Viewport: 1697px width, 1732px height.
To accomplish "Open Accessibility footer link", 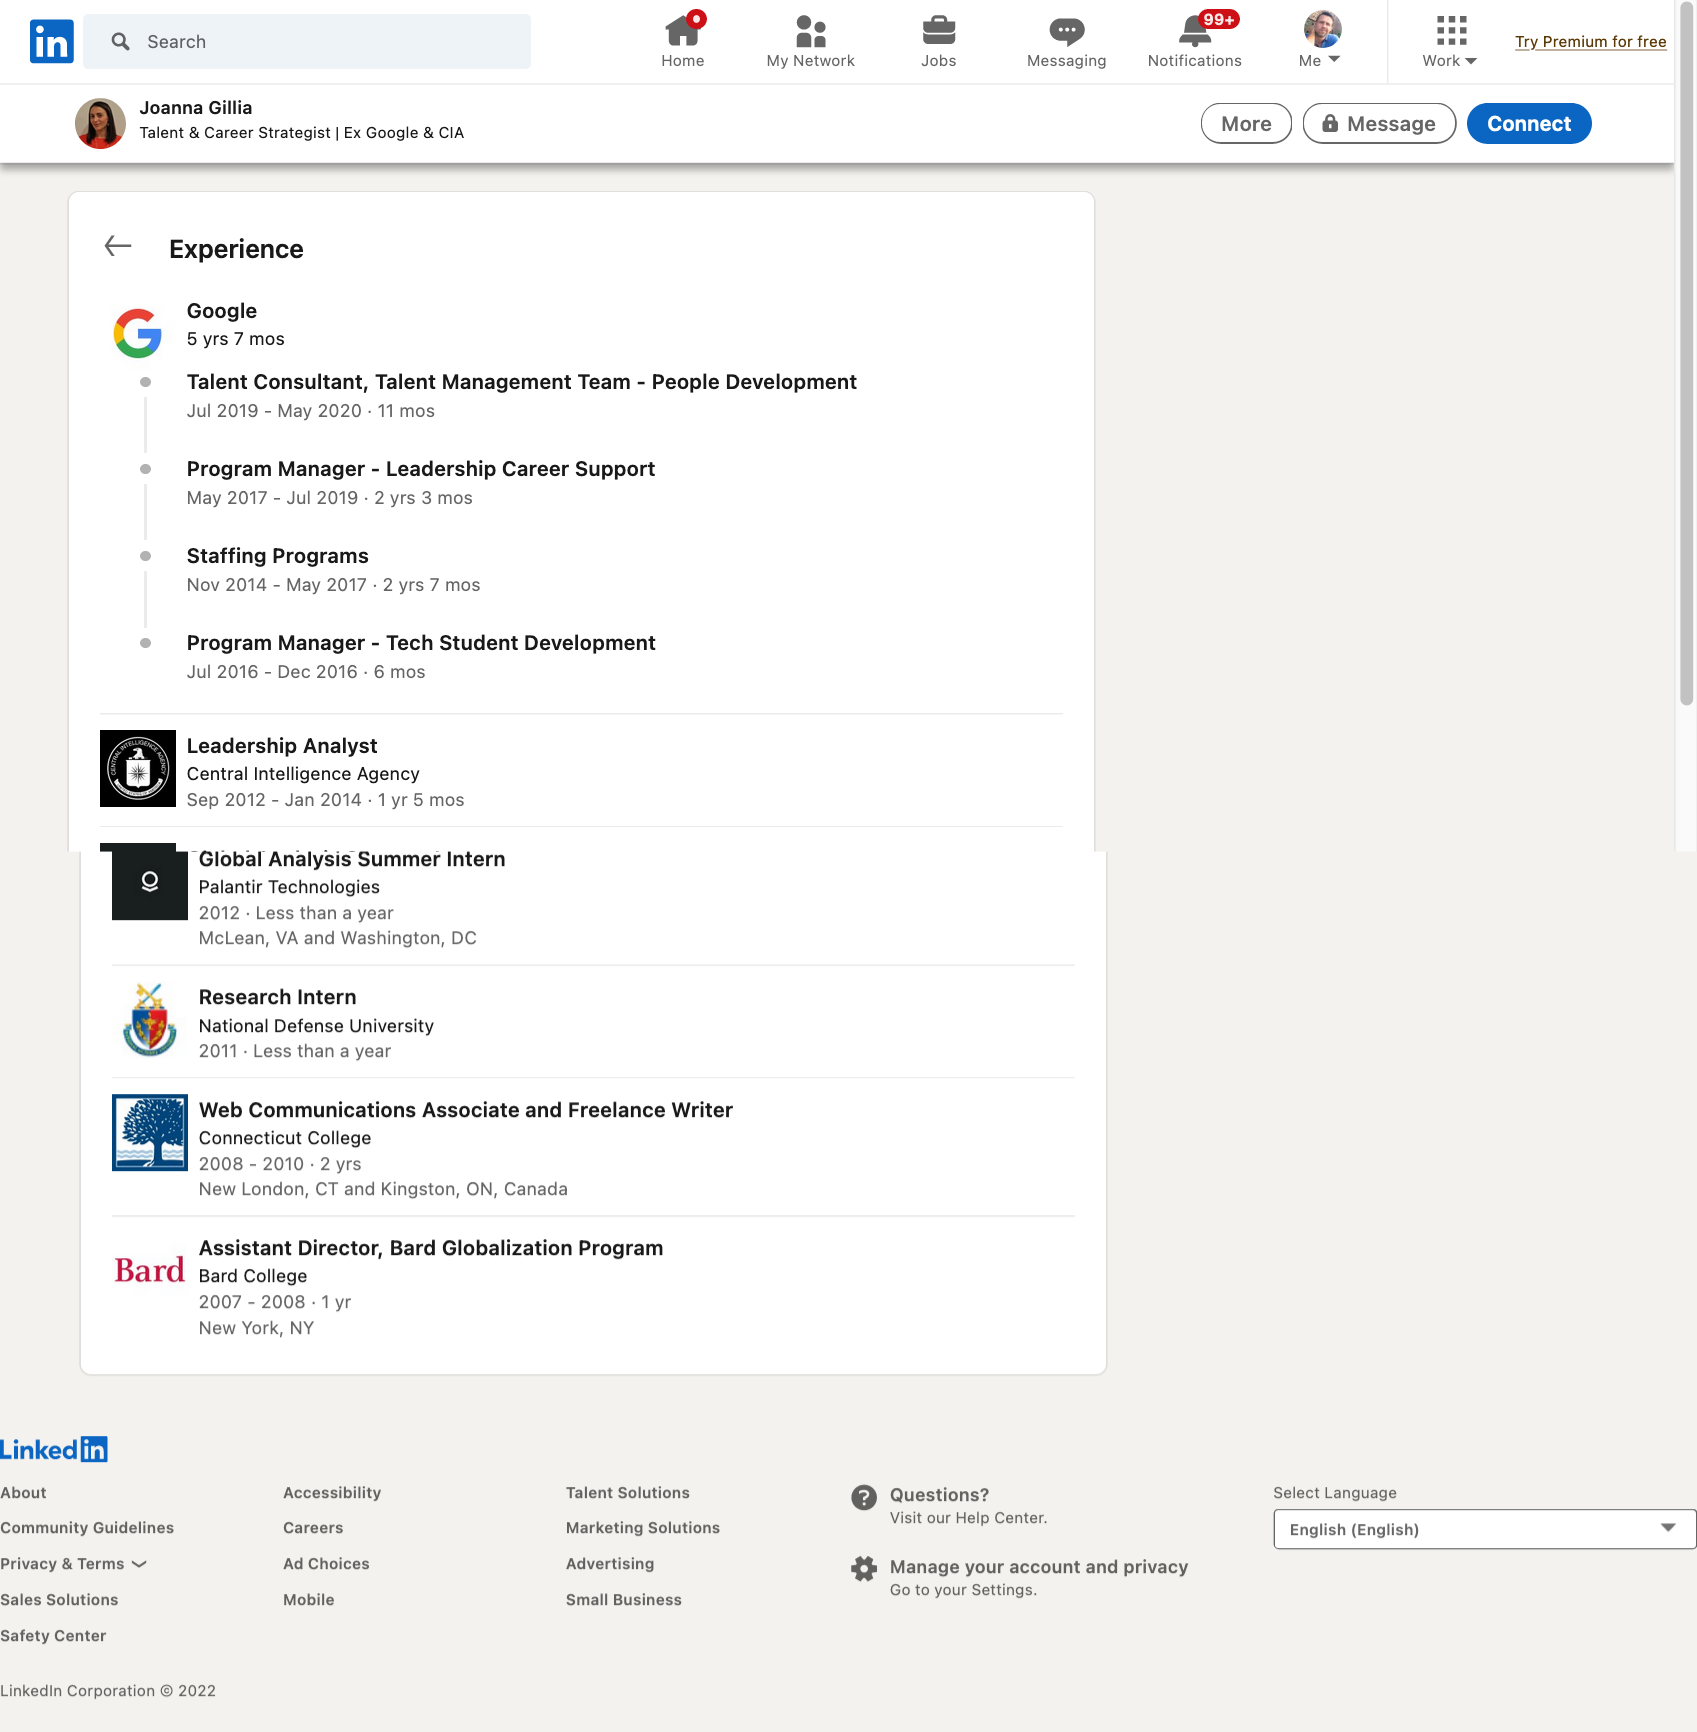I will click(x=332, y=1493).
